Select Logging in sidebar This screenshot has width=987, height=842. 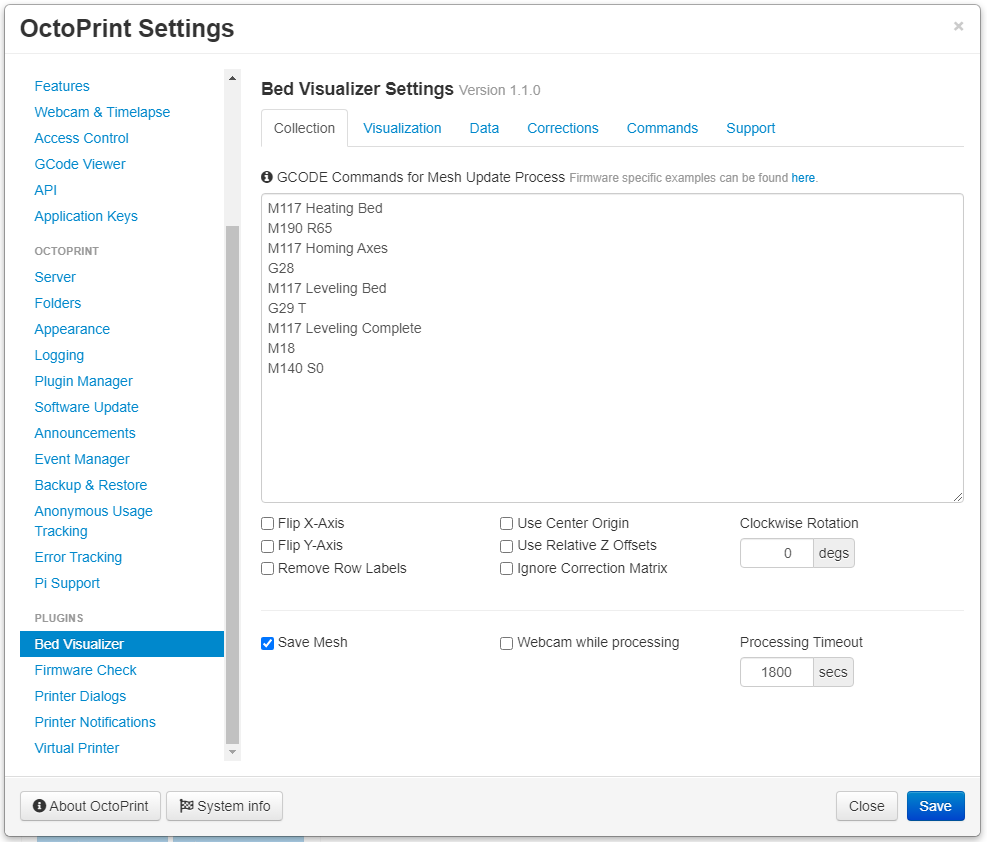(x=59, y=355)
